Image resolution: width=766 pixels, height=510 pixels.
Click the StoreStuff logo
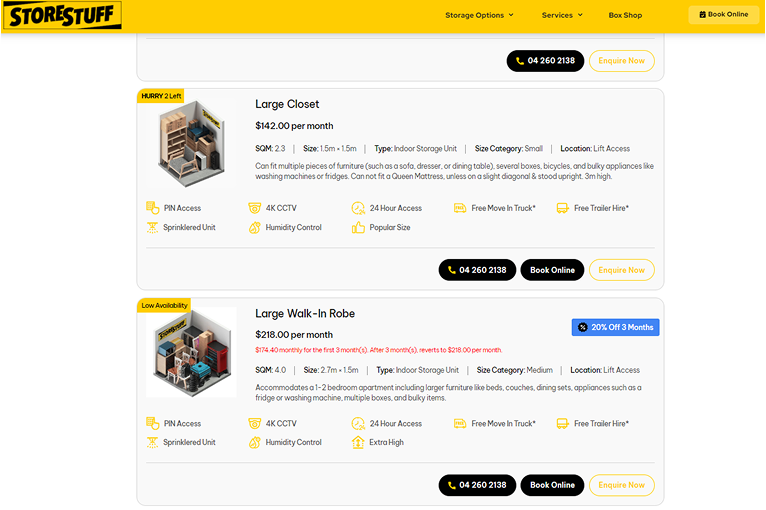pyautogui.click(x=62, y=15)
